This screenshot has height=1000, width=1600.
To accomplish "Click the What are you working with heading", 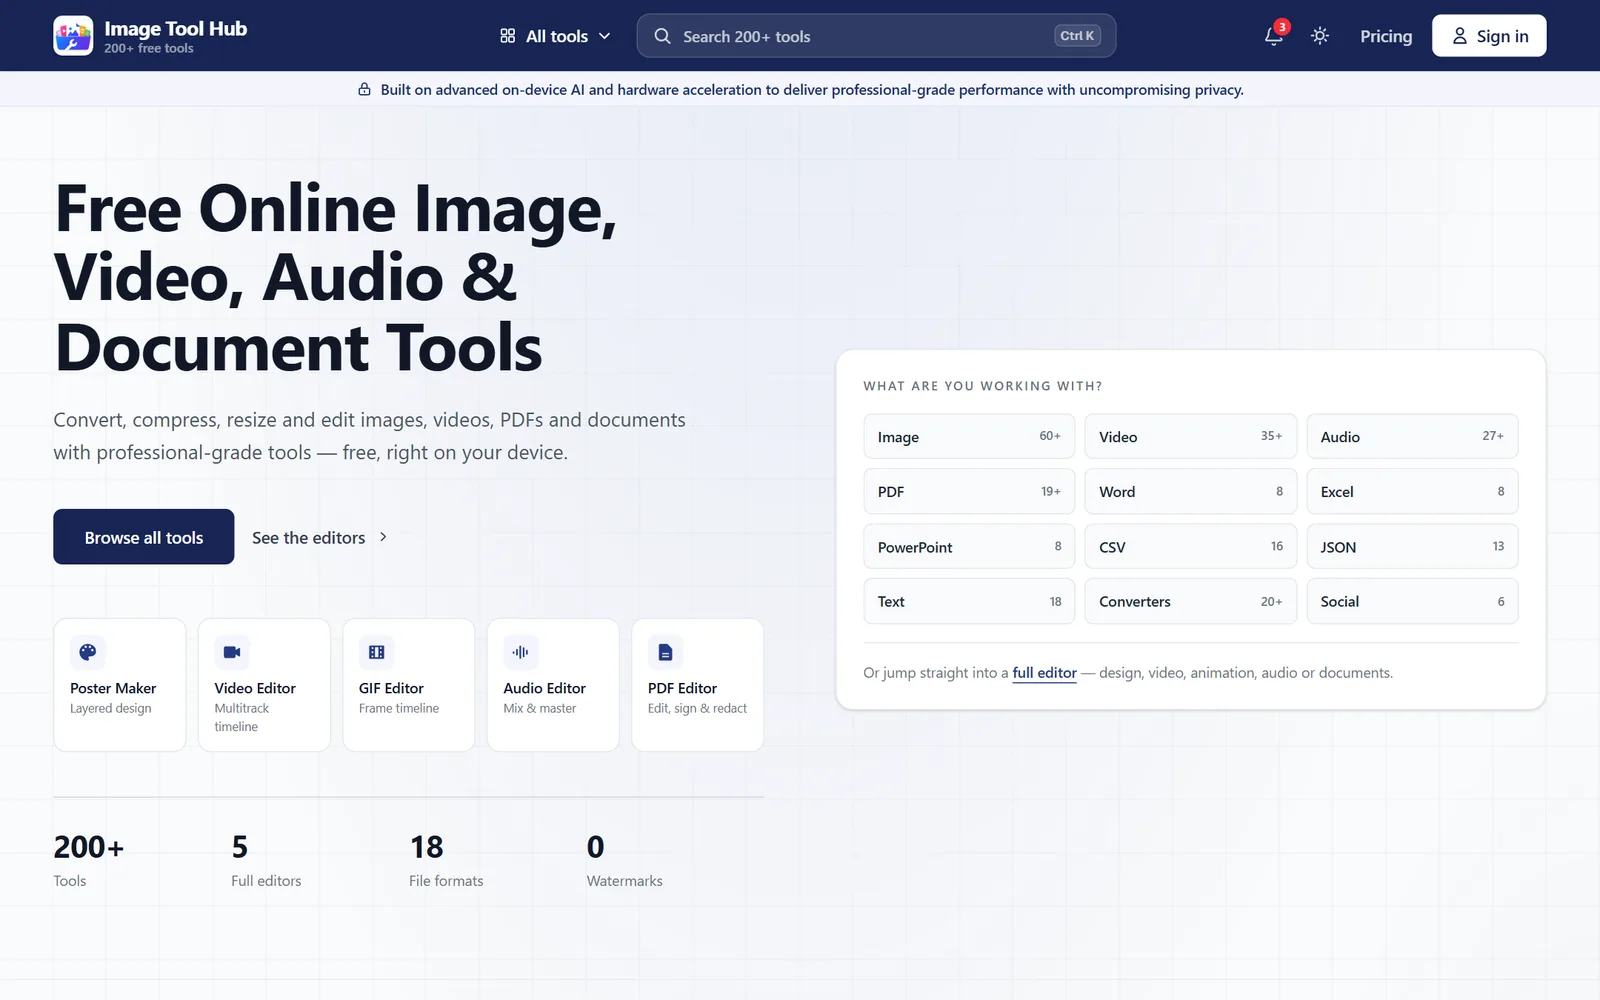I will coord(983,386).
